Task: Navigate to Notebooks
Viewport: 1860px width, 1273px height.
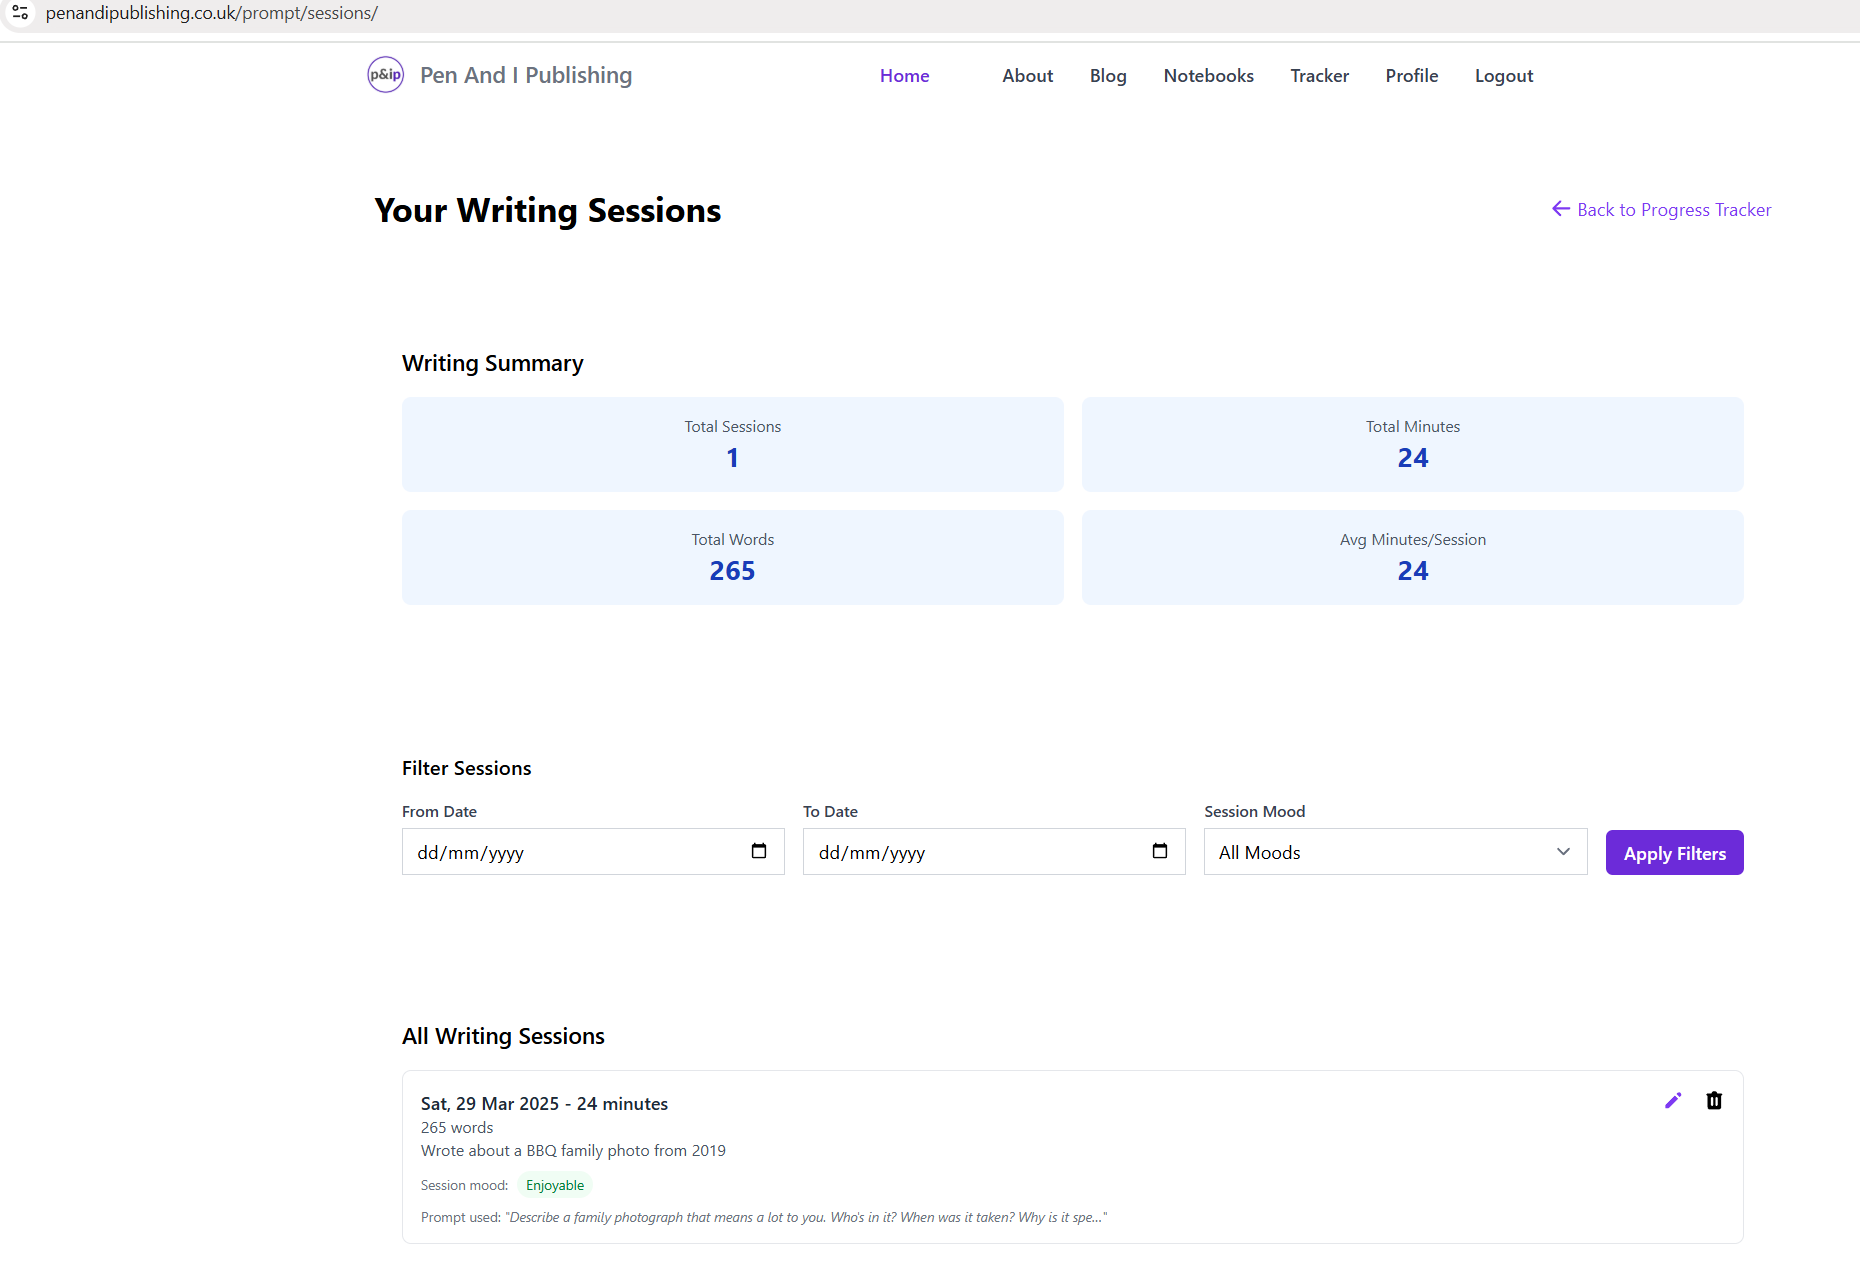Action: click(x=1208, y=76)
